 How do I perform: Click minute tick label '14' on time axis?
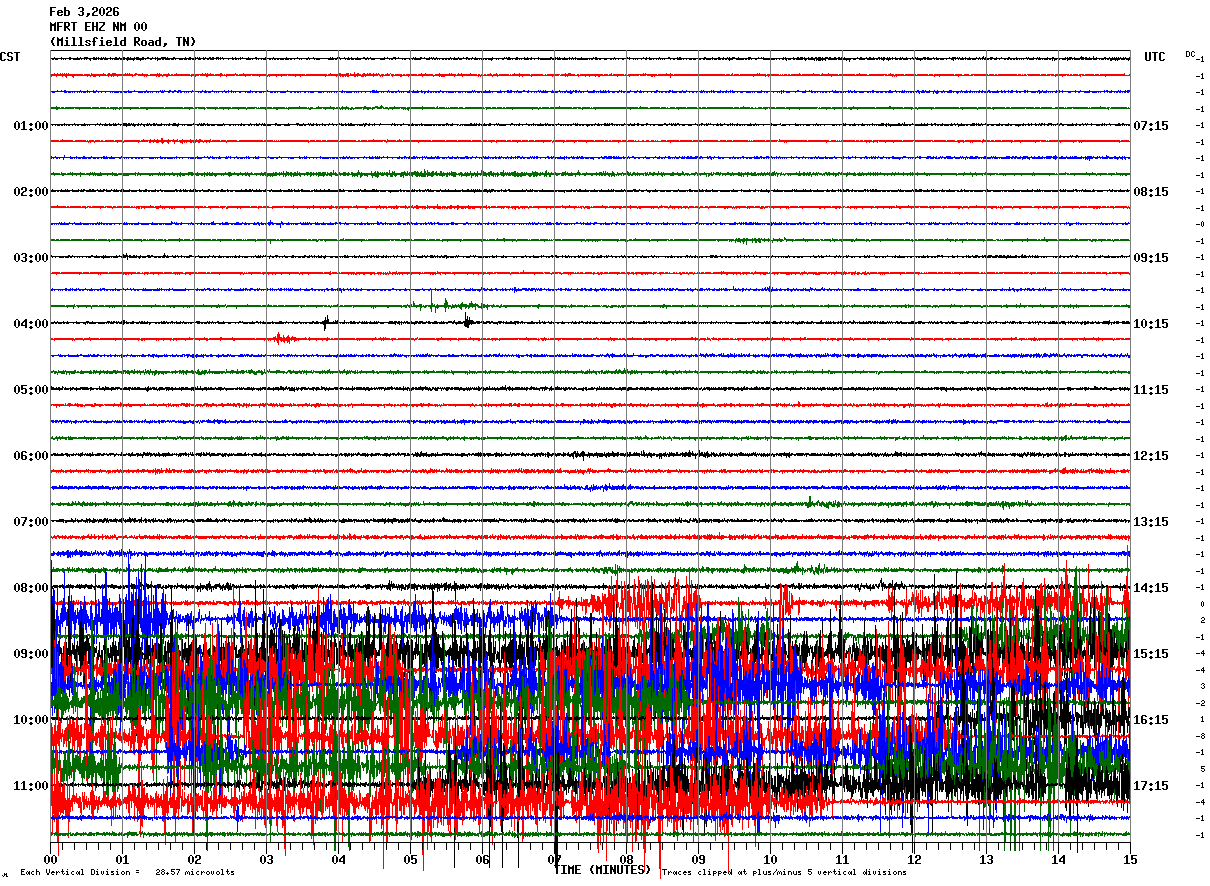click(x=1058, y=860)
